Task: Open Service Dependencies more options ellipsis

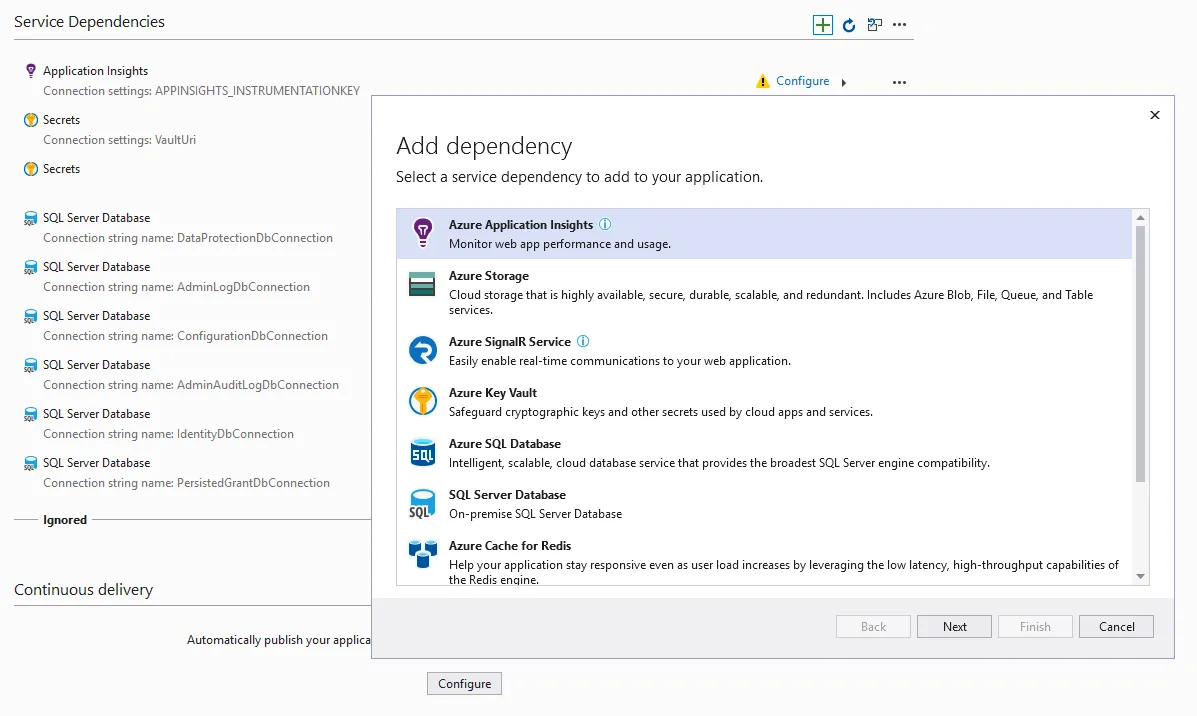Action: pos(899,25)
